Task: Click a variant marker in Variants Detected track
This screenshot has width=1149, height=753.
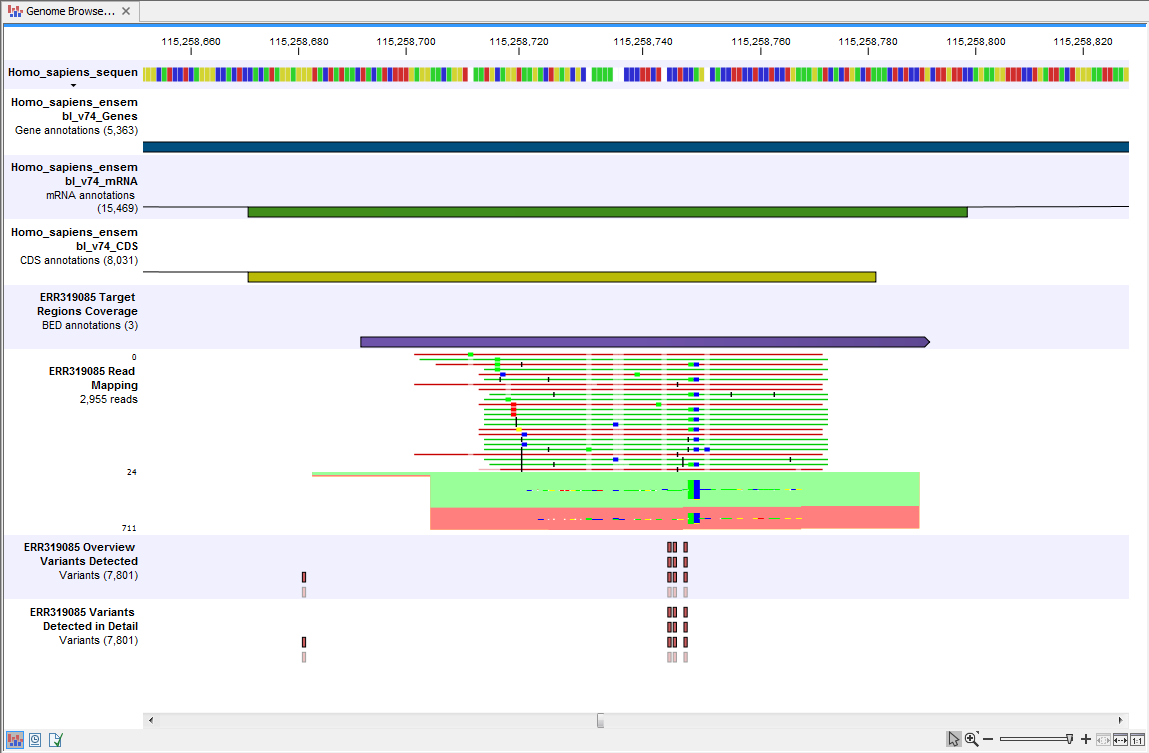Action: pos(672,561)
